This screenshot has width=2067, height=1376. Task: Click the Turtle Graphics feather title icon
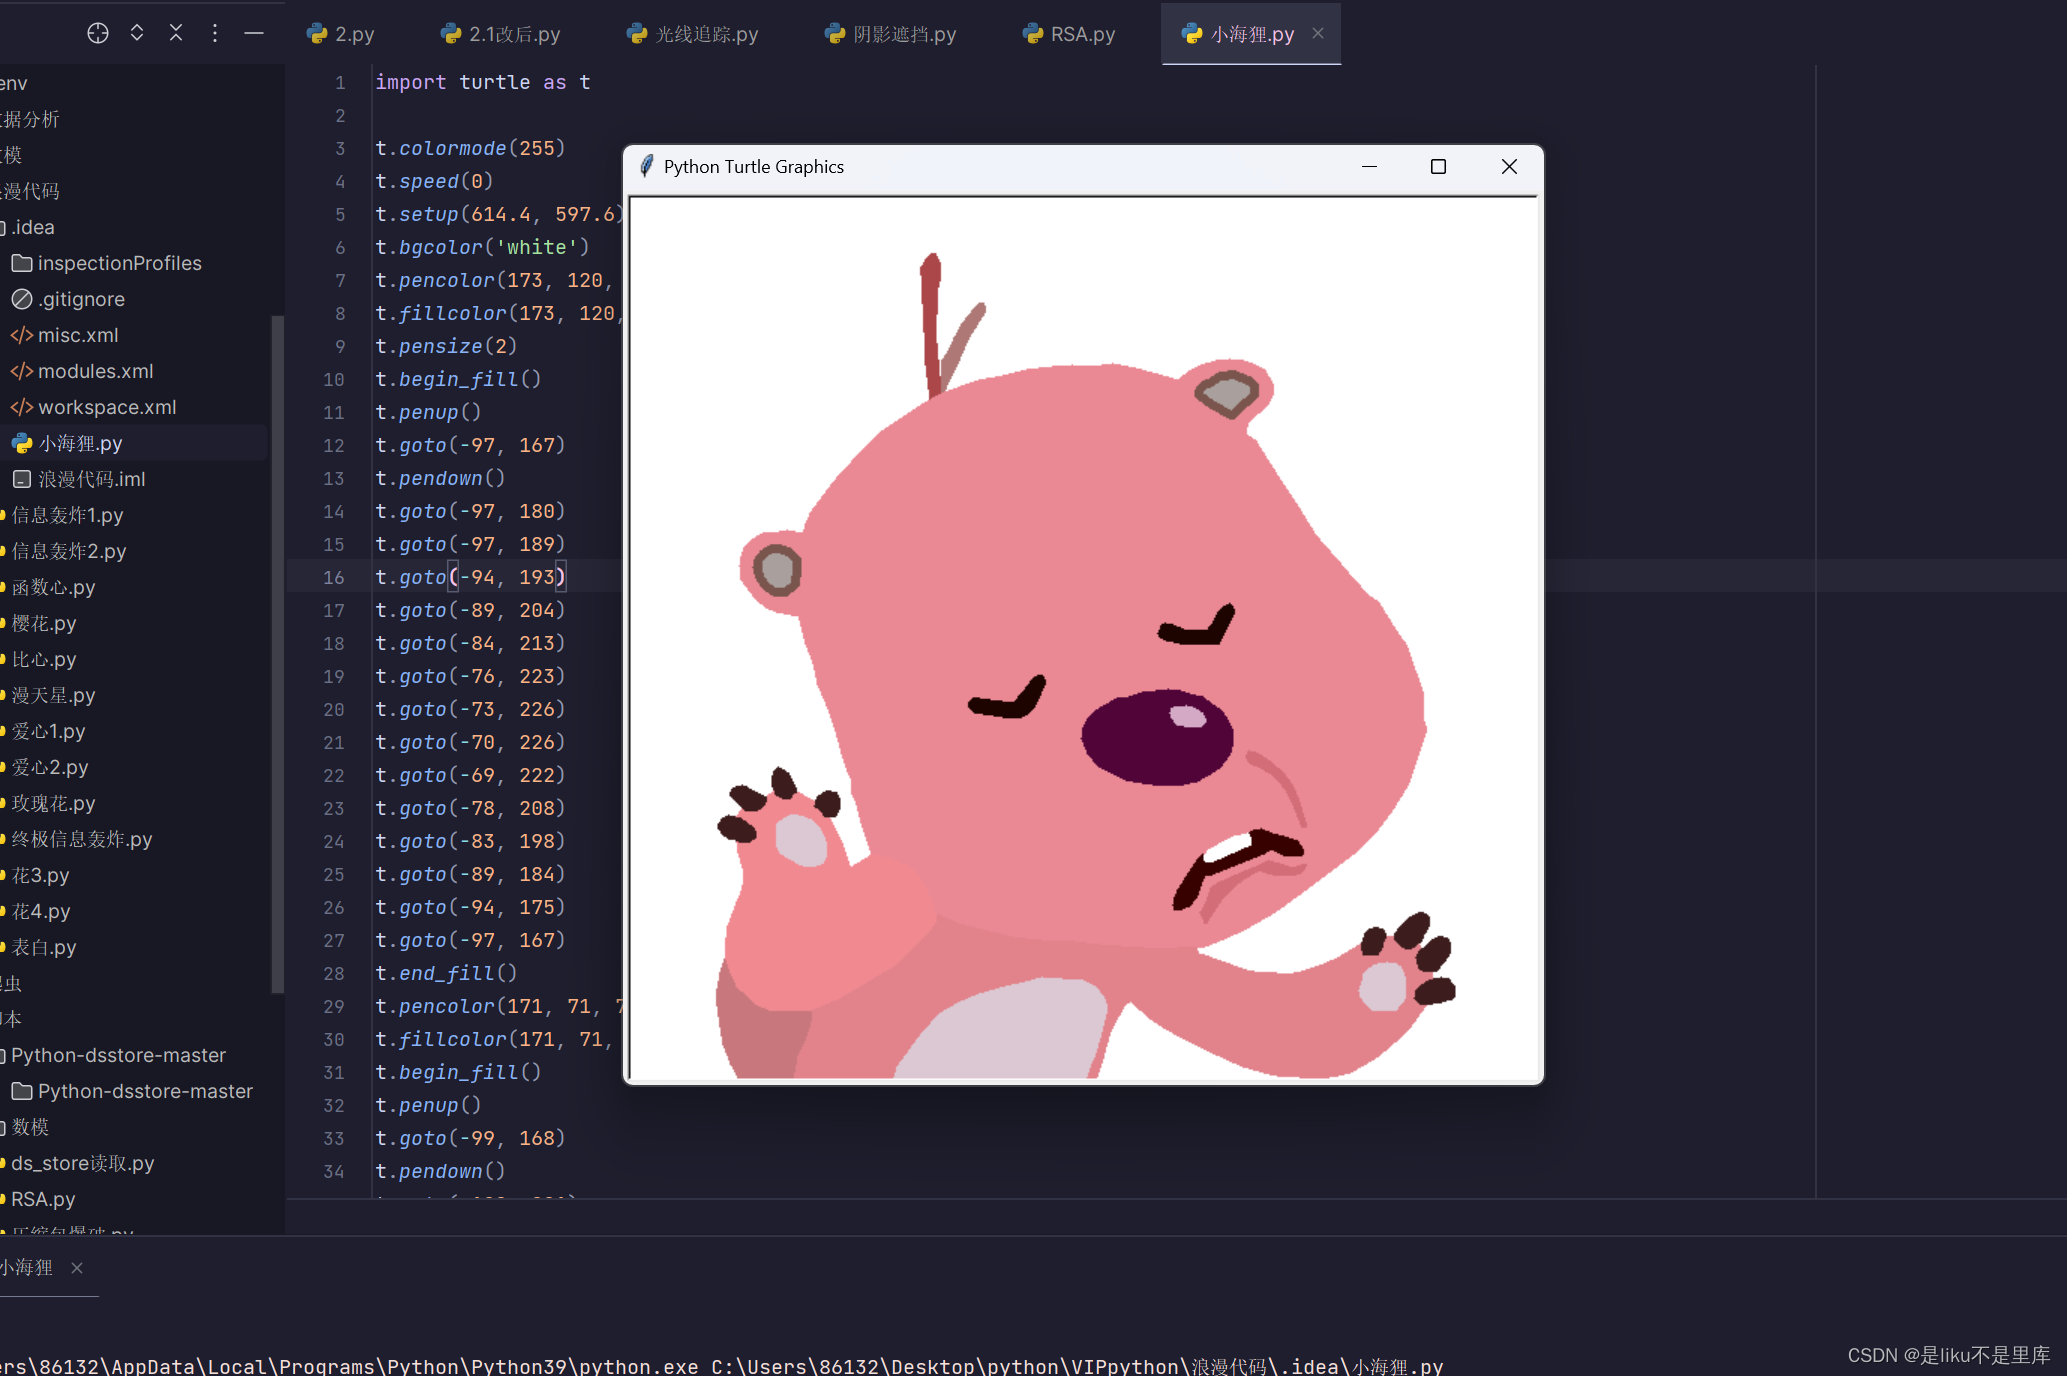point(646,166)
